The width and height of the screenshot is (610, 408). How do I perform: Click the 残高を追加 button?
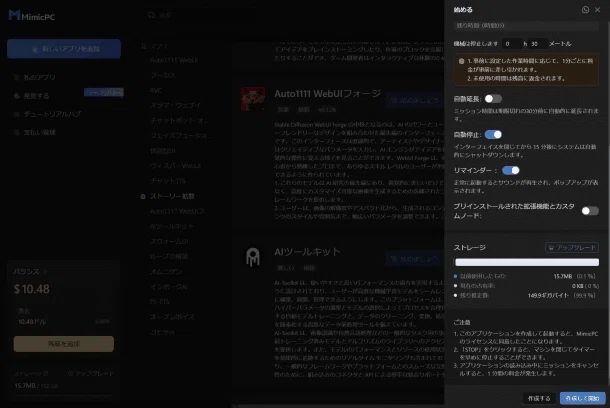[64, 344]
